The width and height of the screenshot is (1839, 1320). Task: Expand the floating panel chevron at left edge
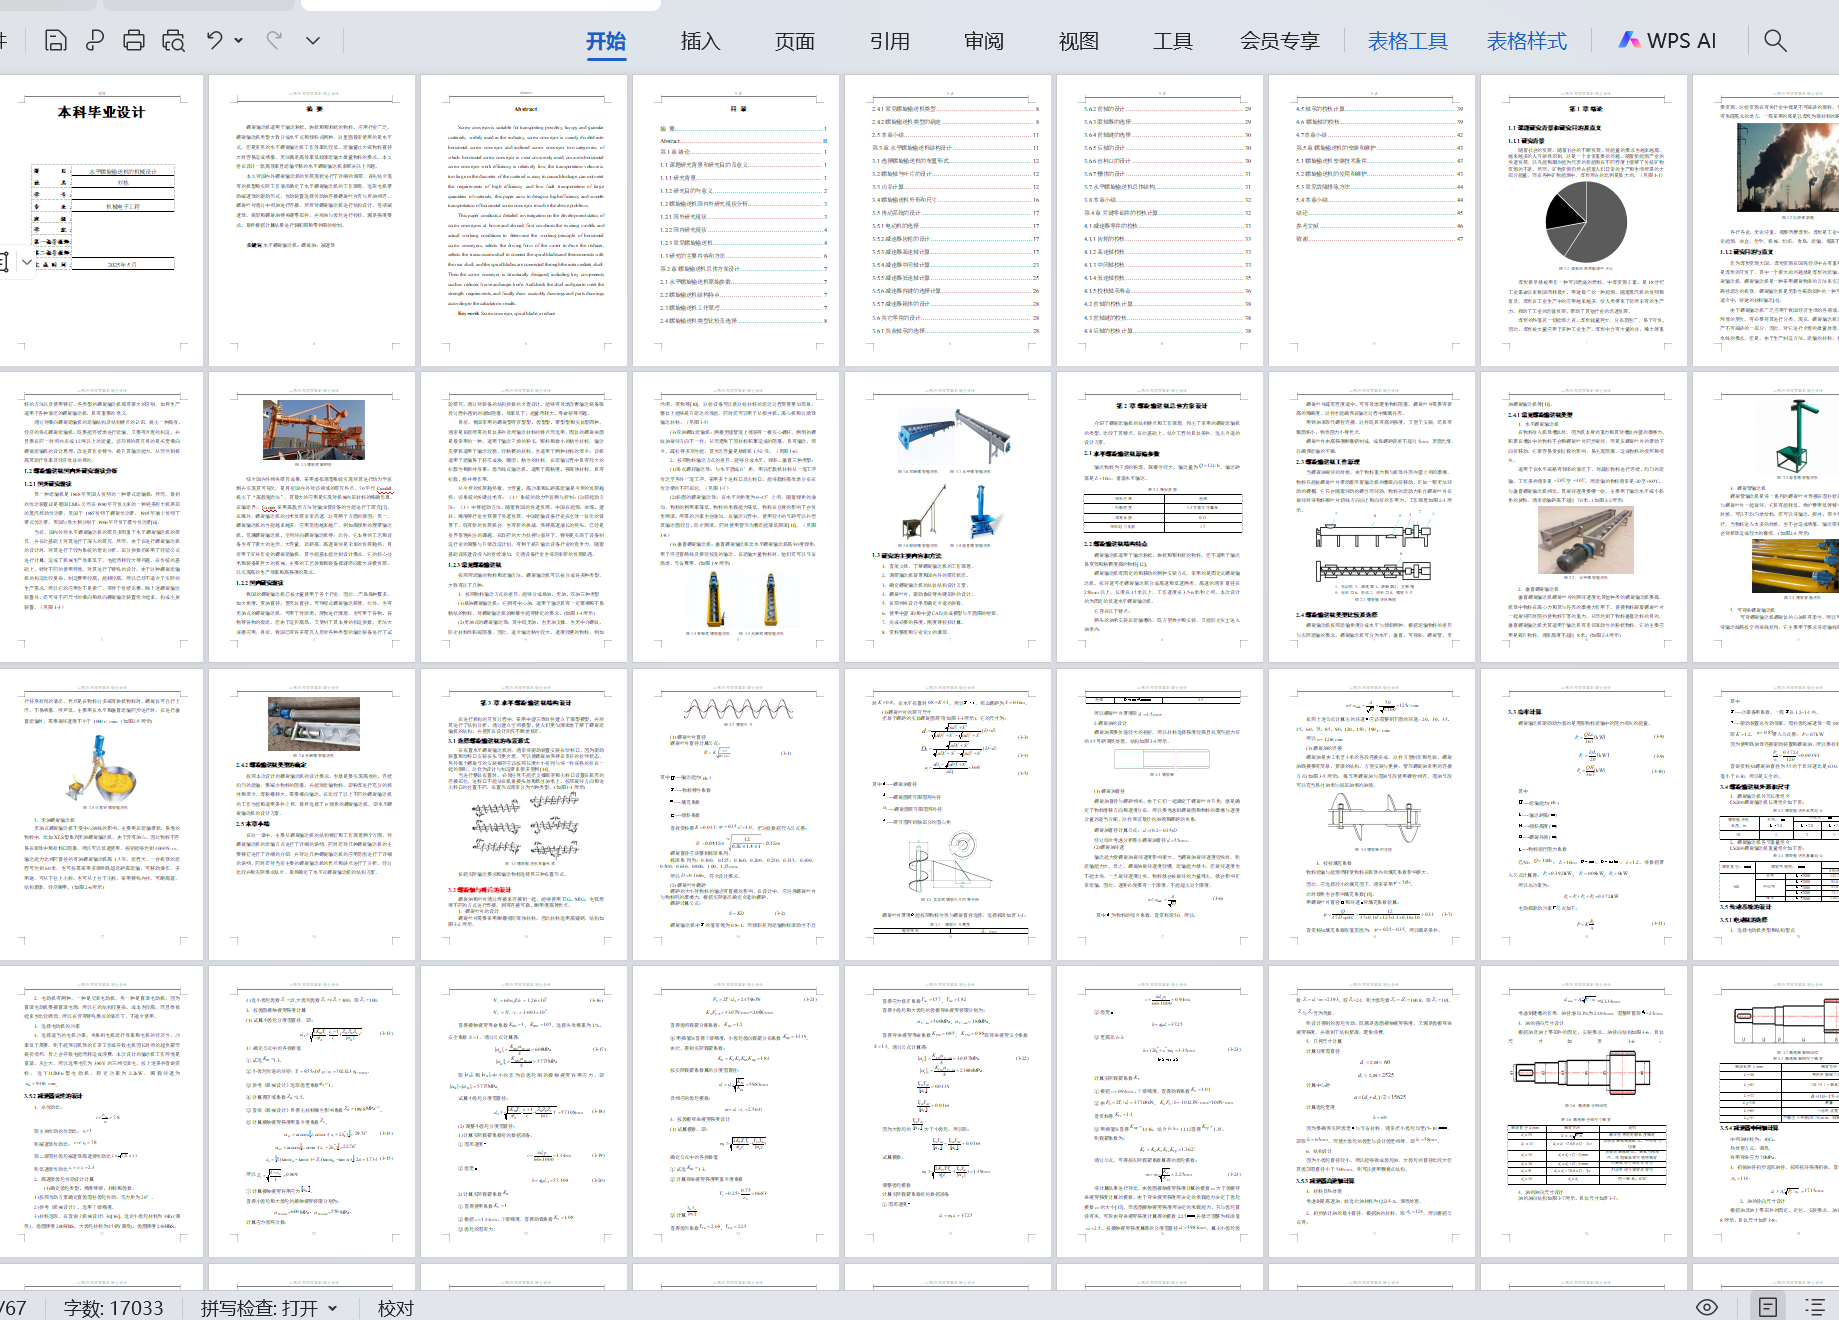pos(26,262)
